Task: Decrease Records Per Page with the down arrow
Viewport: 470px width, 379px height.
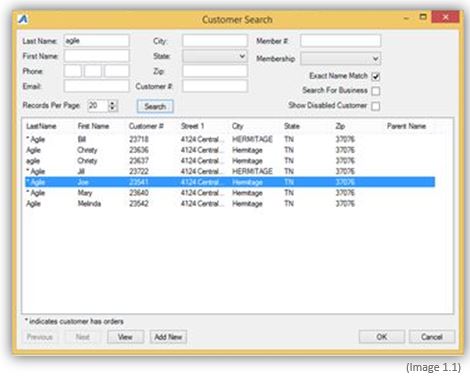Action: [113, 109]
